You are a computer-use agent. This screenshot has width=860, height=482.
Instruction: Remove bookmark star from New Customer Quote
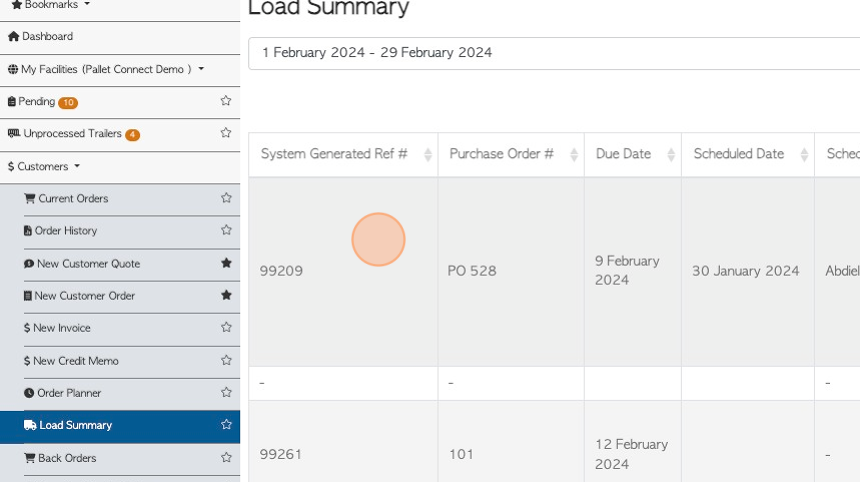[226, 263]
